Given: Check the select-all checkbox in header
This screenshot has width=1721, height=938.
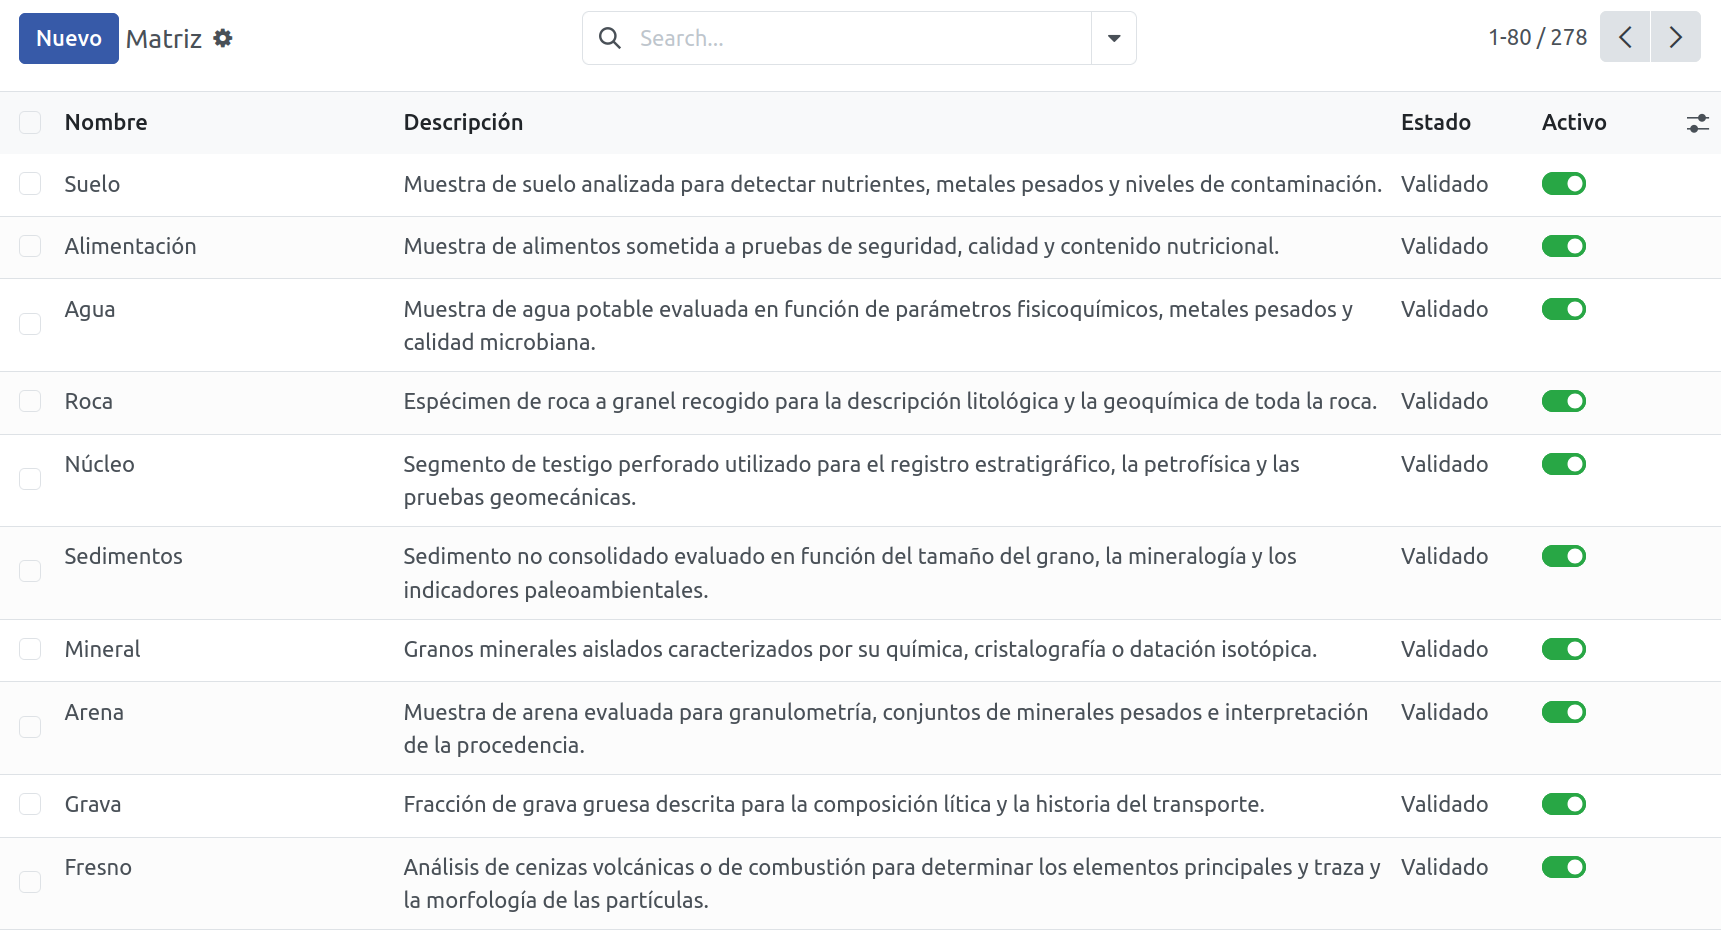Looking at the screenshot, I should tap(30, 122).
